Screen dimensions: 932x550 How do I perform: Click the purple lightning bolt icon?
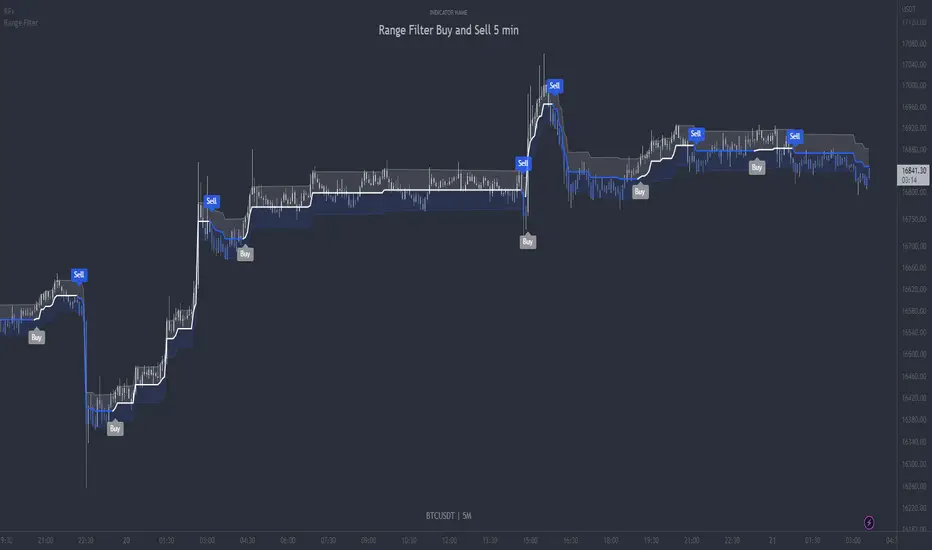click(x=868, y=523)
